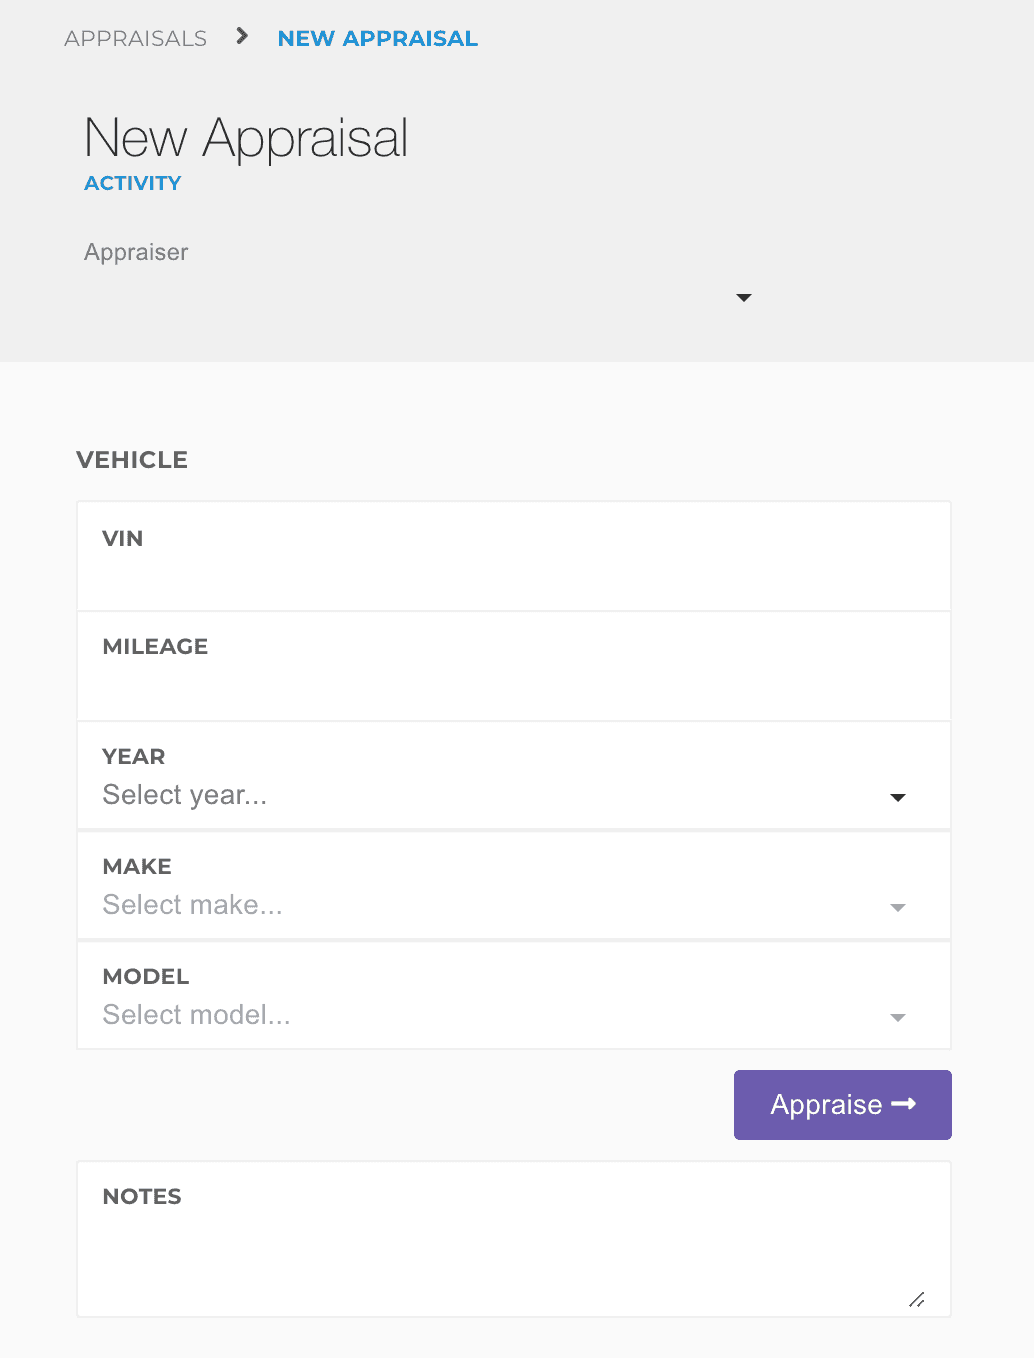
Task: Click the Appraiser field label
Action: (x=136, y=252)
